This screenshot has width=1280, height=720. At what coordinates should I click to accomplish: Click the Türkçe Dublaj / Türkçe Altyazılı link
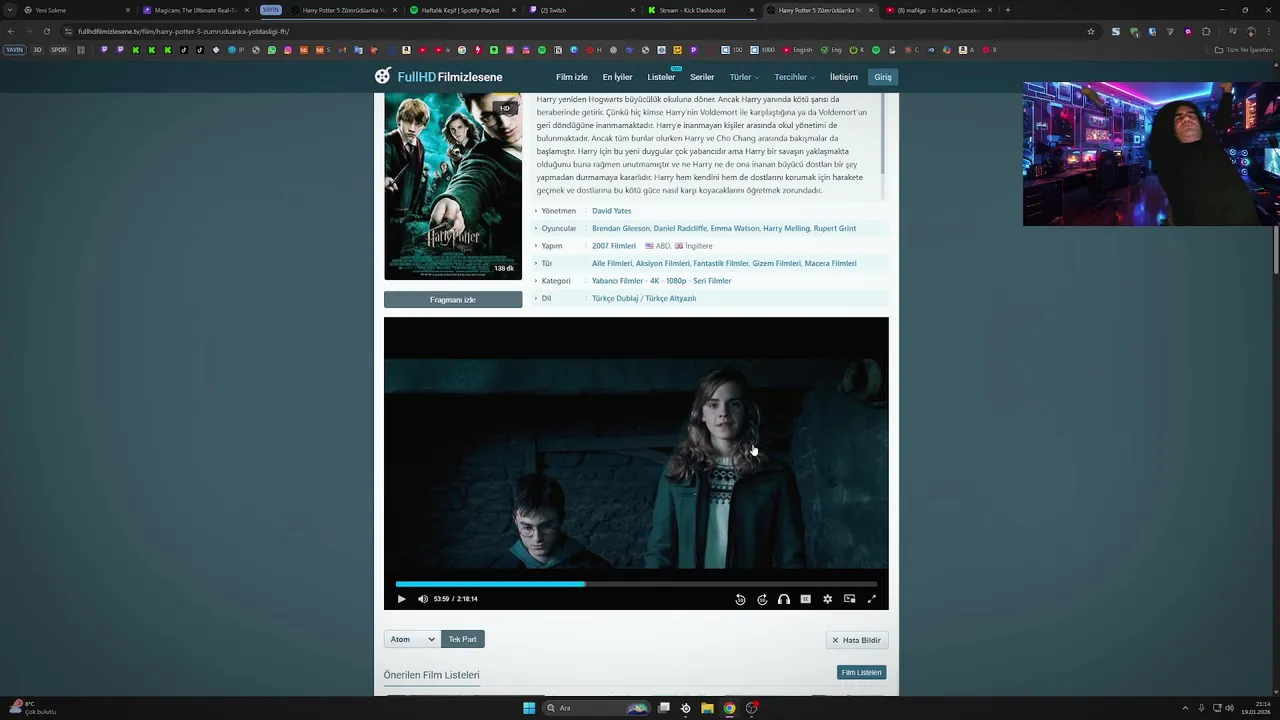[x=644, y=298]
